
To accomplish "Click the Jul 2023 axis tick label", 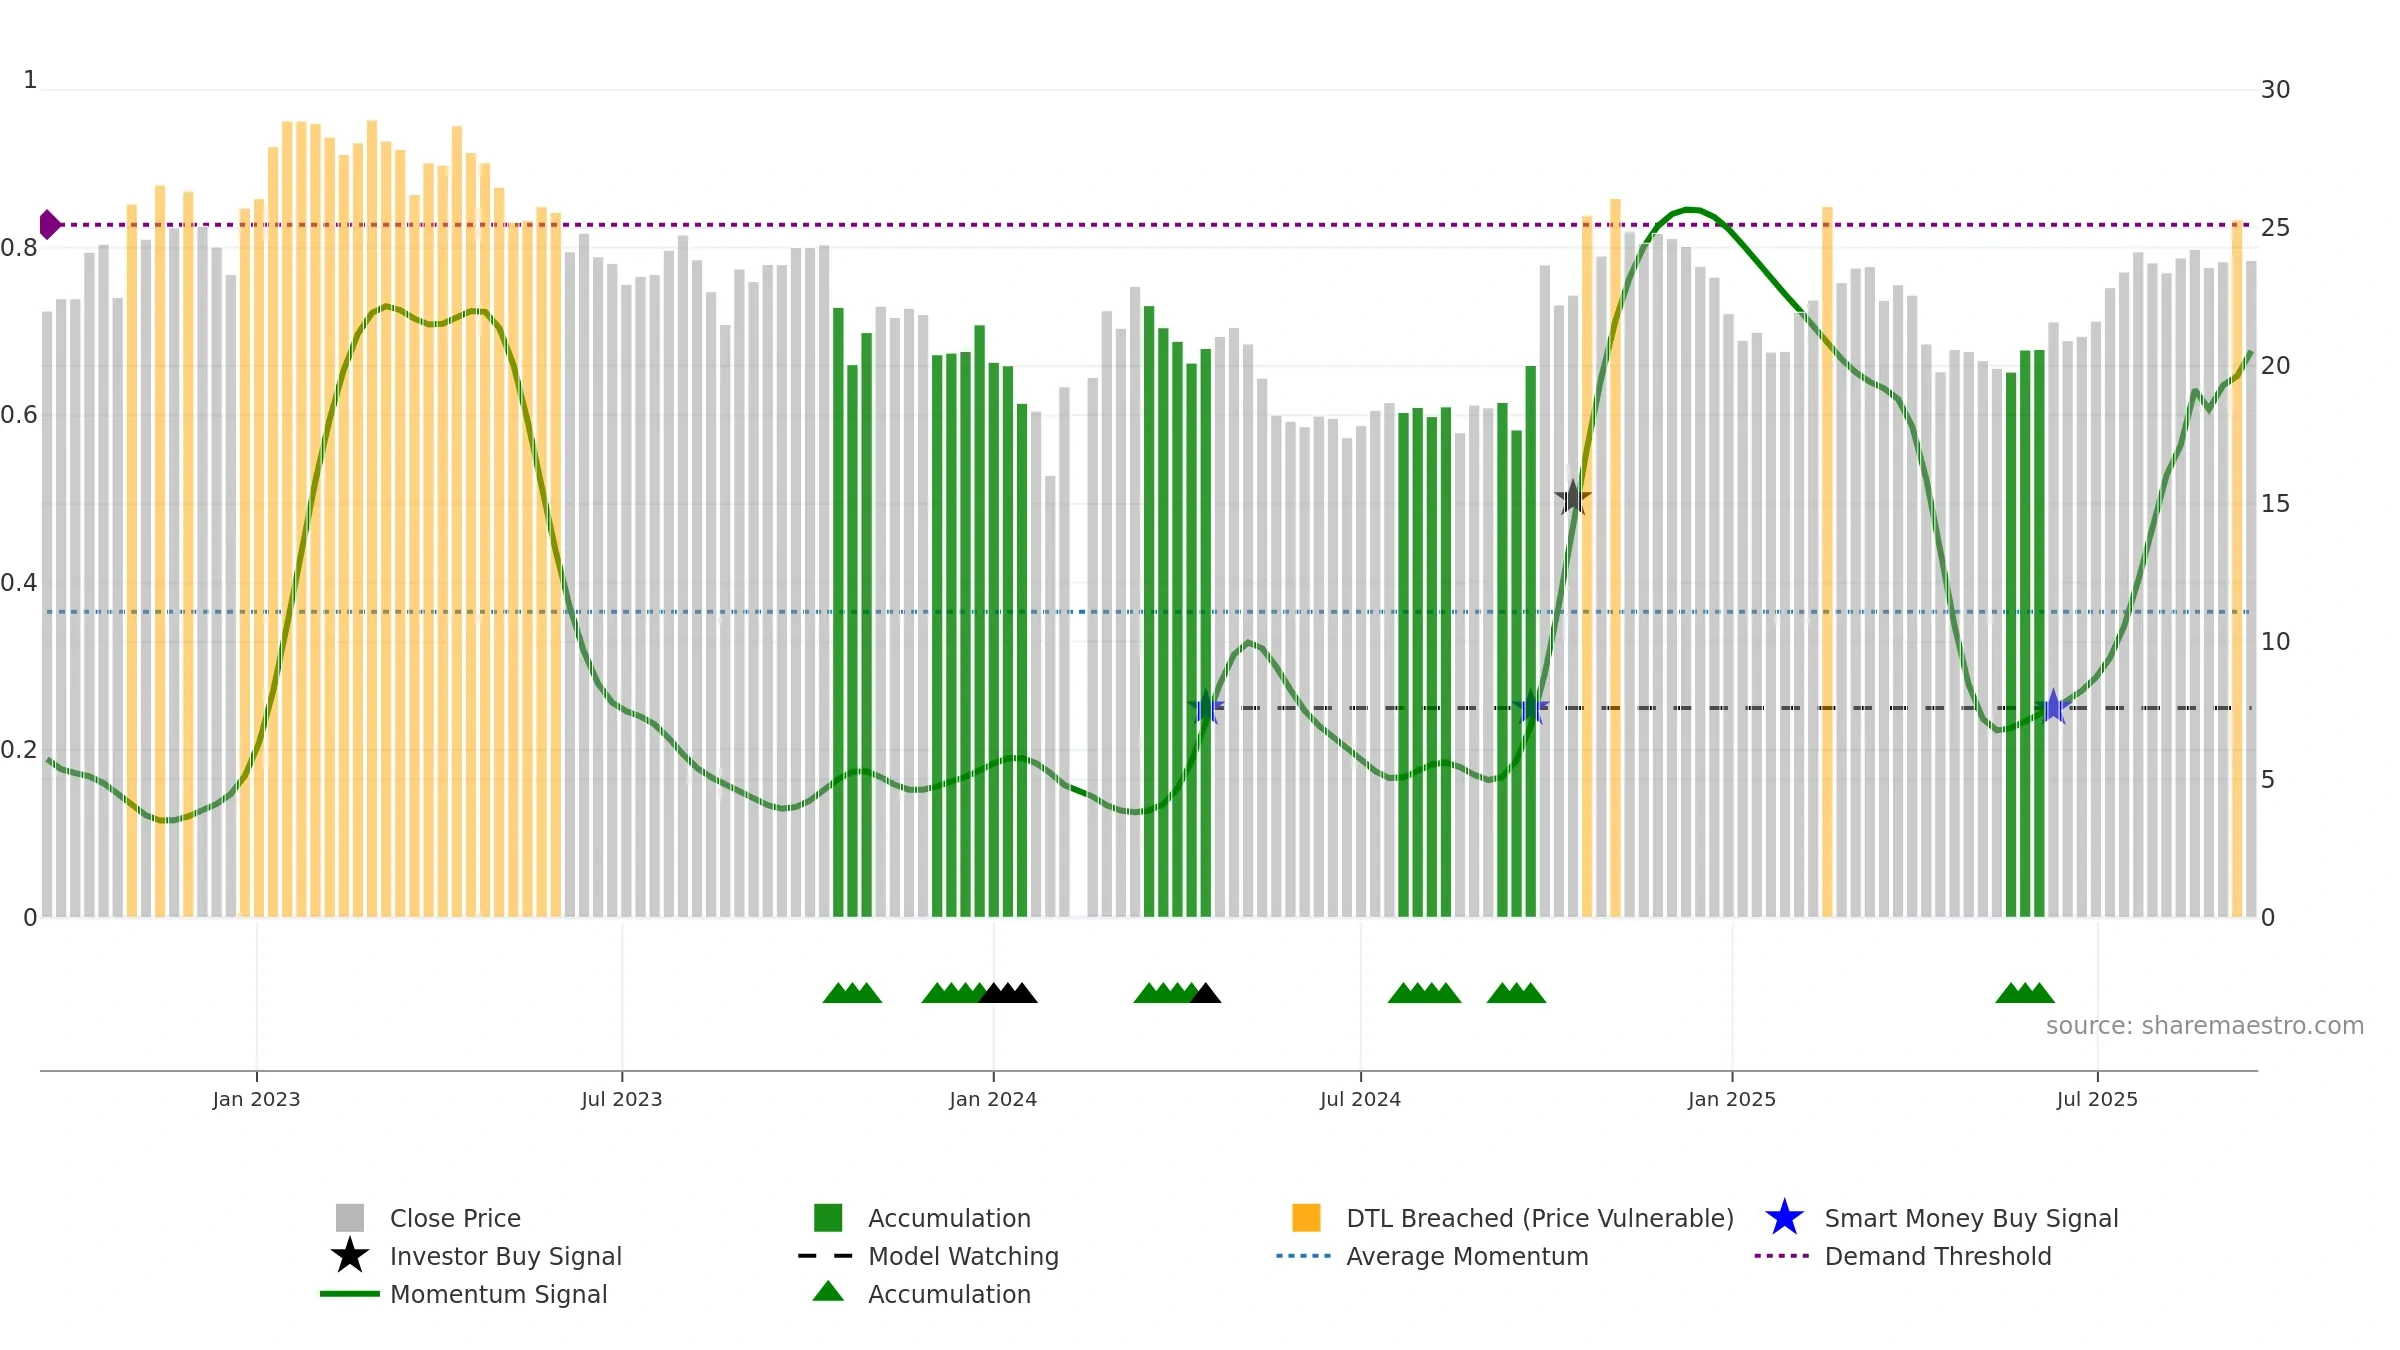I will (622, 1099).
